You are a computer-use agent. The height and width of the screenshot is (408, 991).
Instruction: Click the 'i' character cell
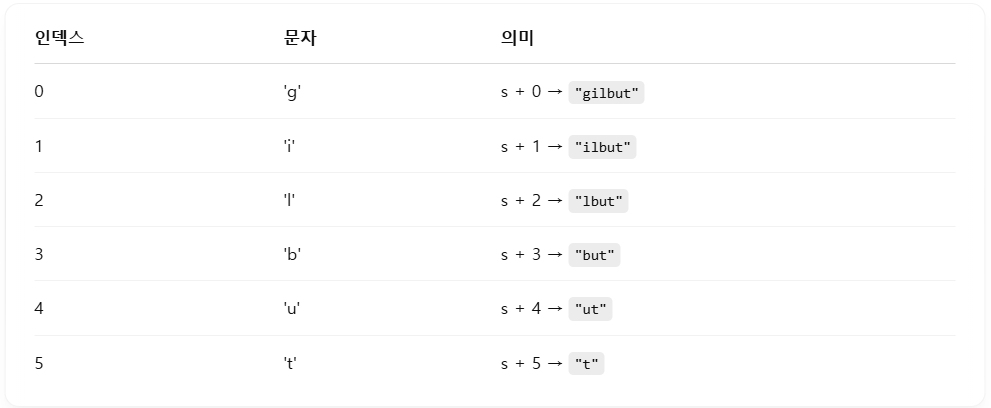click(x=289, y=147)
